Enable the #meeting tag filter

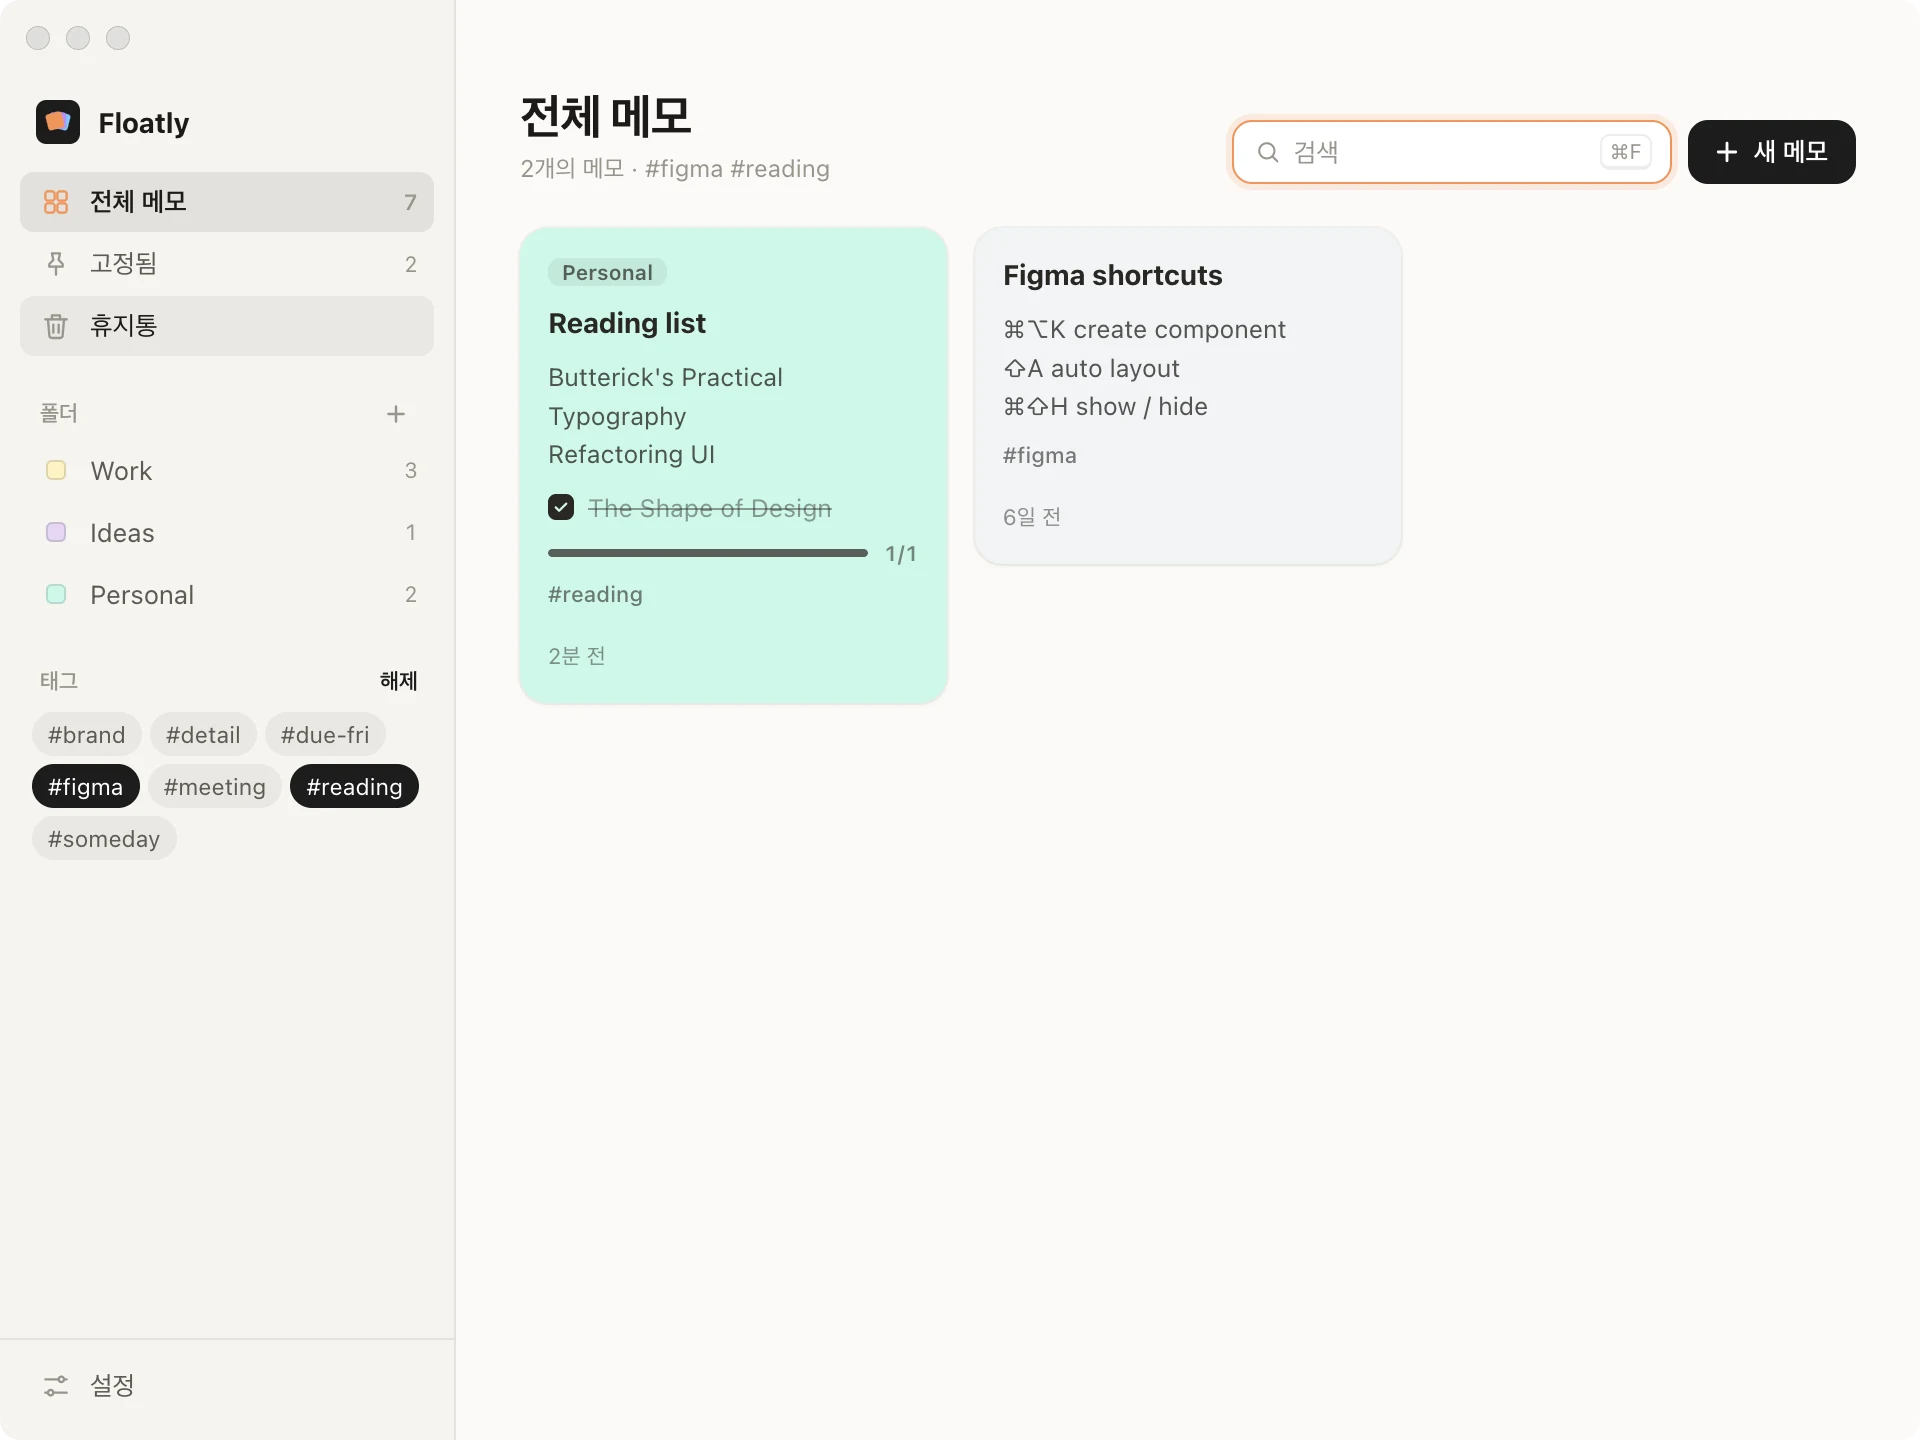tap(215, 787)
